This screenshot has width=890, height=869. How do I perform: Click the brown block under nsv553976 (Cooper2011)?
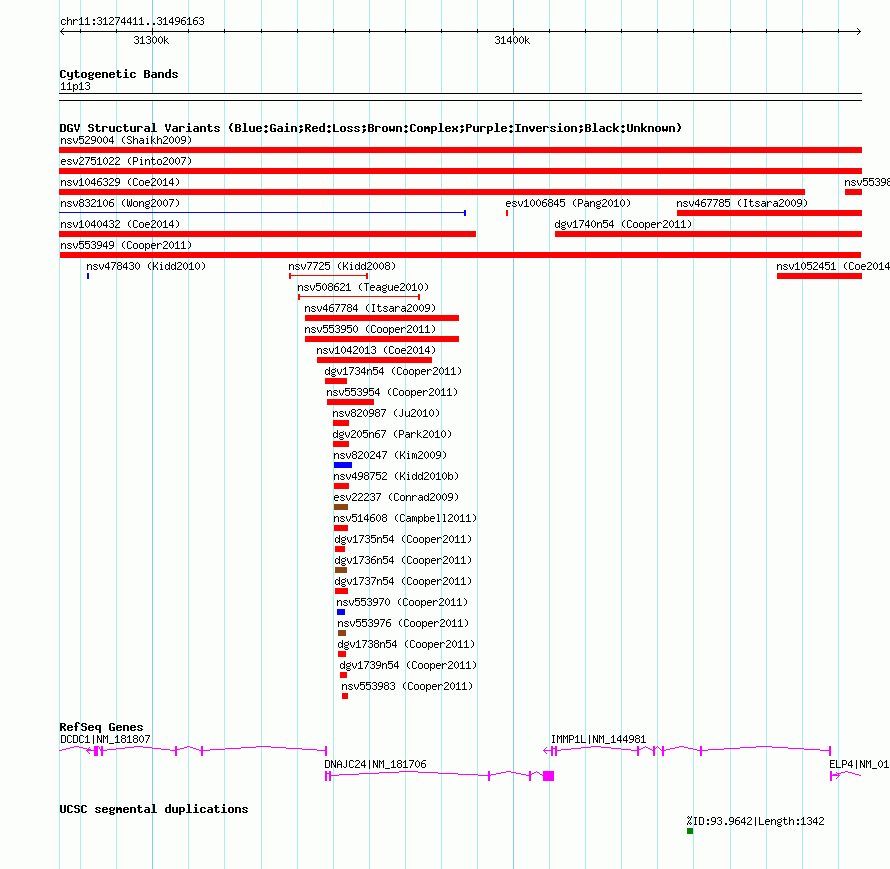(x=342, y=633)
